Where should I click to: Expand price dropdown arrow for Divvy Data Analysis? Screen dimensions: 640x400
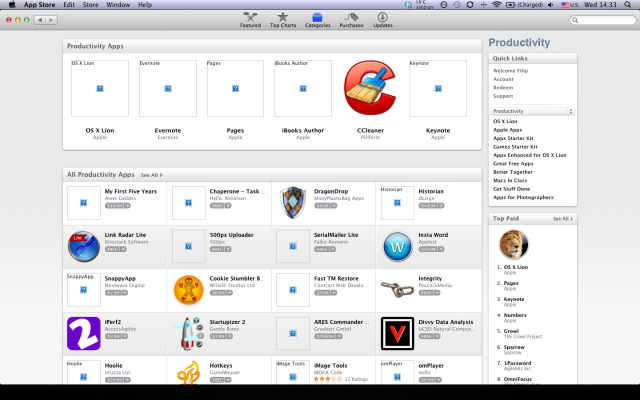(437, 336)
